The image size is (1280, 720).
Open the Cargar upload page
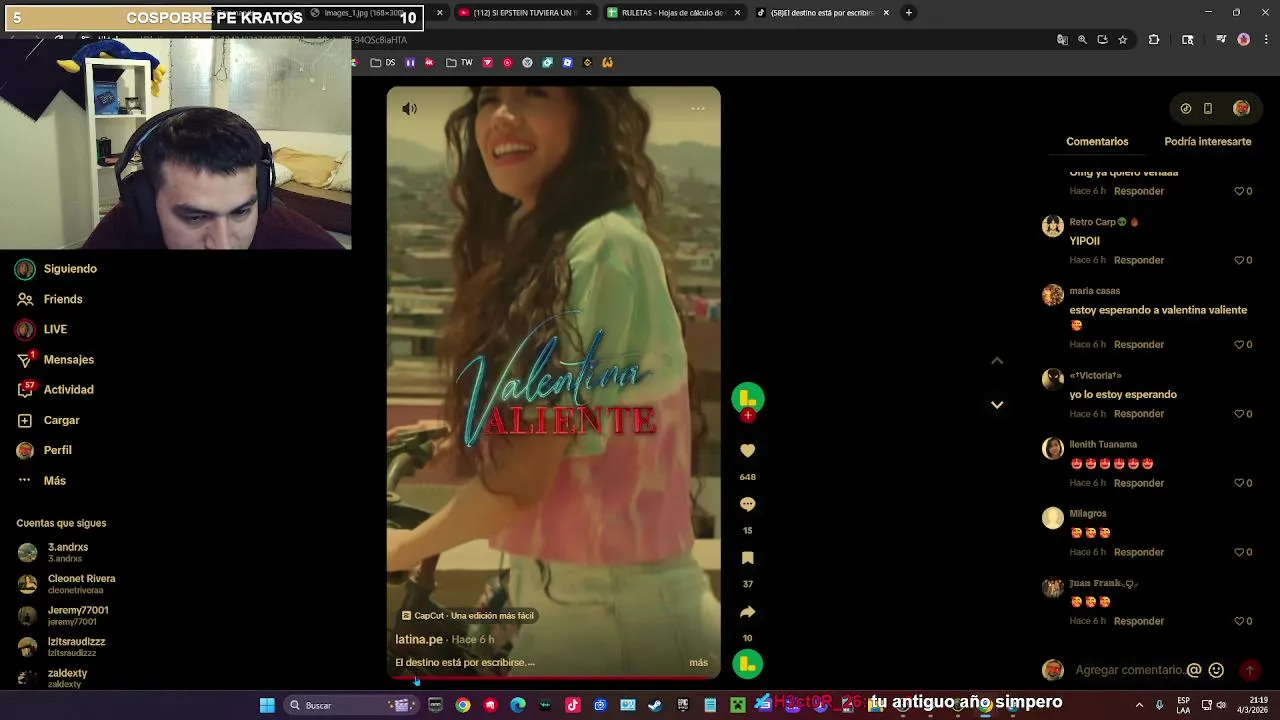tap(48, 420)
